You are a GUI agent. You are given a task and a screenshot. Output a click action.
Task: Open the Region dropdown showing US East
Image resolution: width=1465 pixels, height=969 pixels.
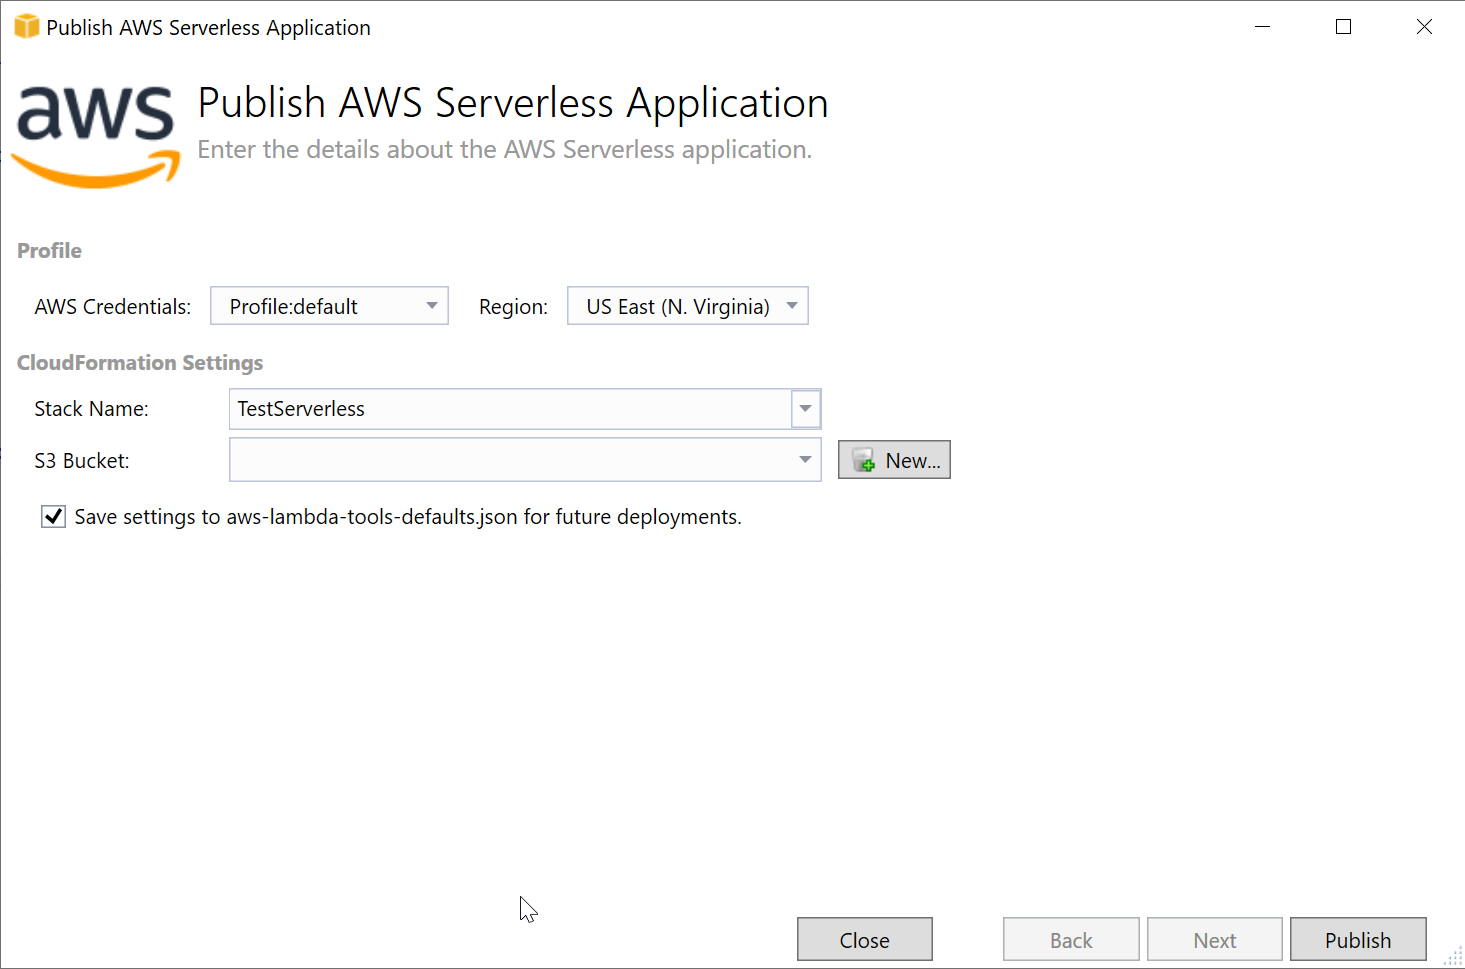(687, 306)
